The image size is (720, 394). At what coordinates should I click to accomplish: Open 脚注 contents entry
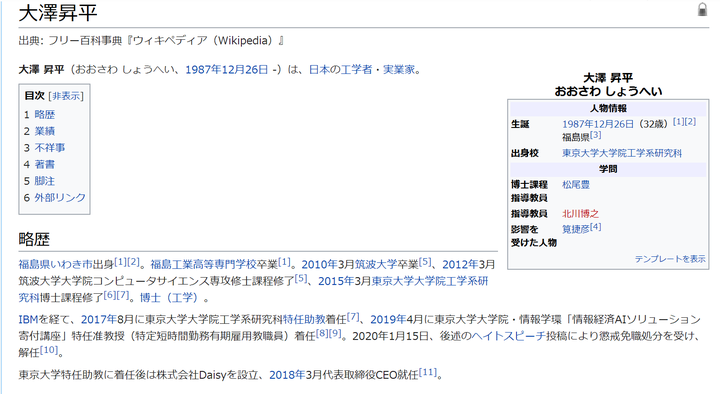click(45, 180)
